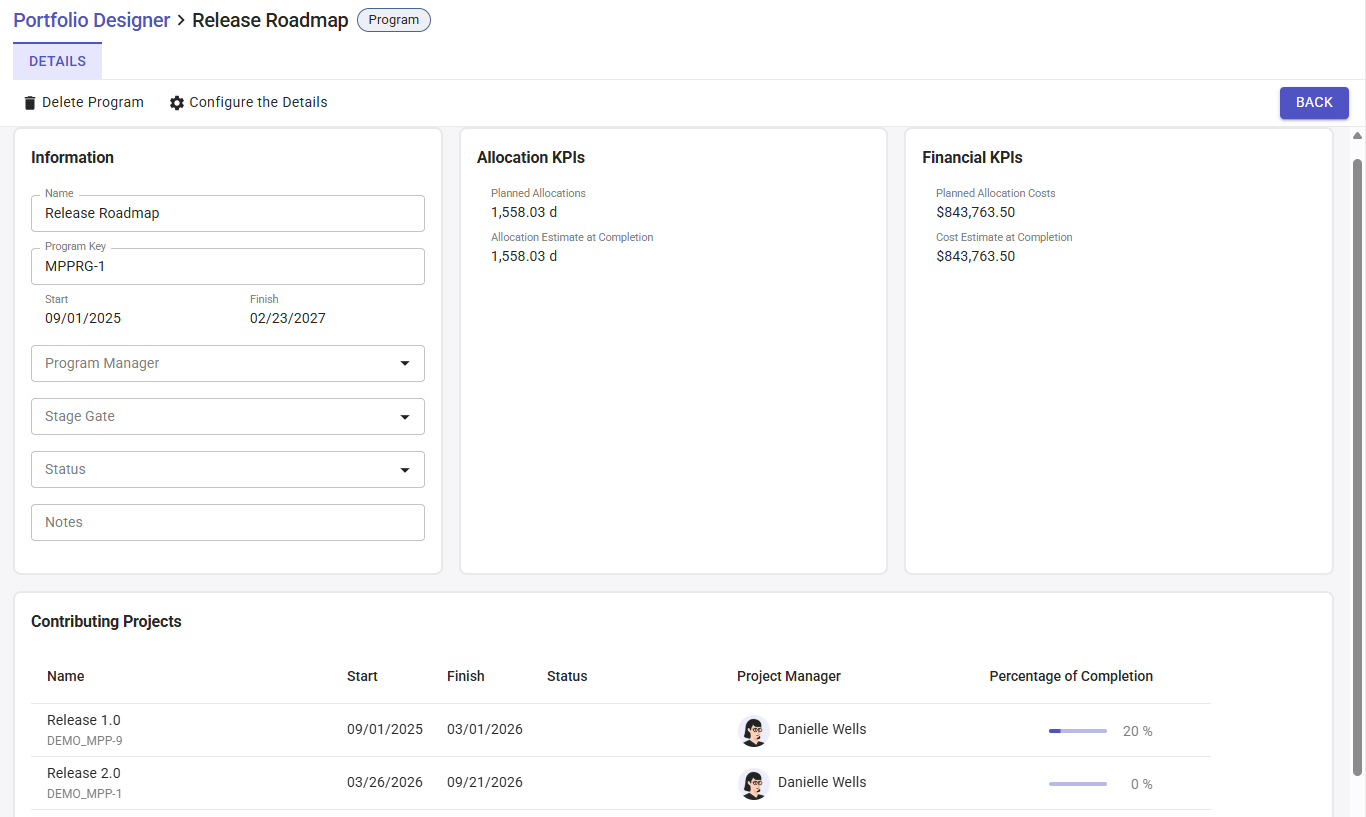Screen dimensions: 1366x817
Task: Click the trash icon for Delete Program
Action: coord(30,103)
